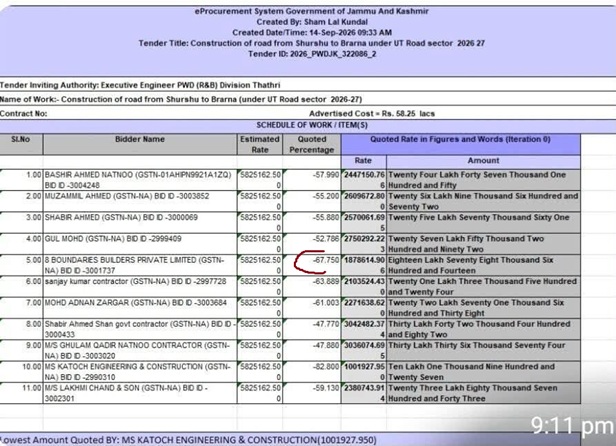This screenshot has width=616, height=446.
Task: Click quoted percentage -63.889
Action: point(312,286)
